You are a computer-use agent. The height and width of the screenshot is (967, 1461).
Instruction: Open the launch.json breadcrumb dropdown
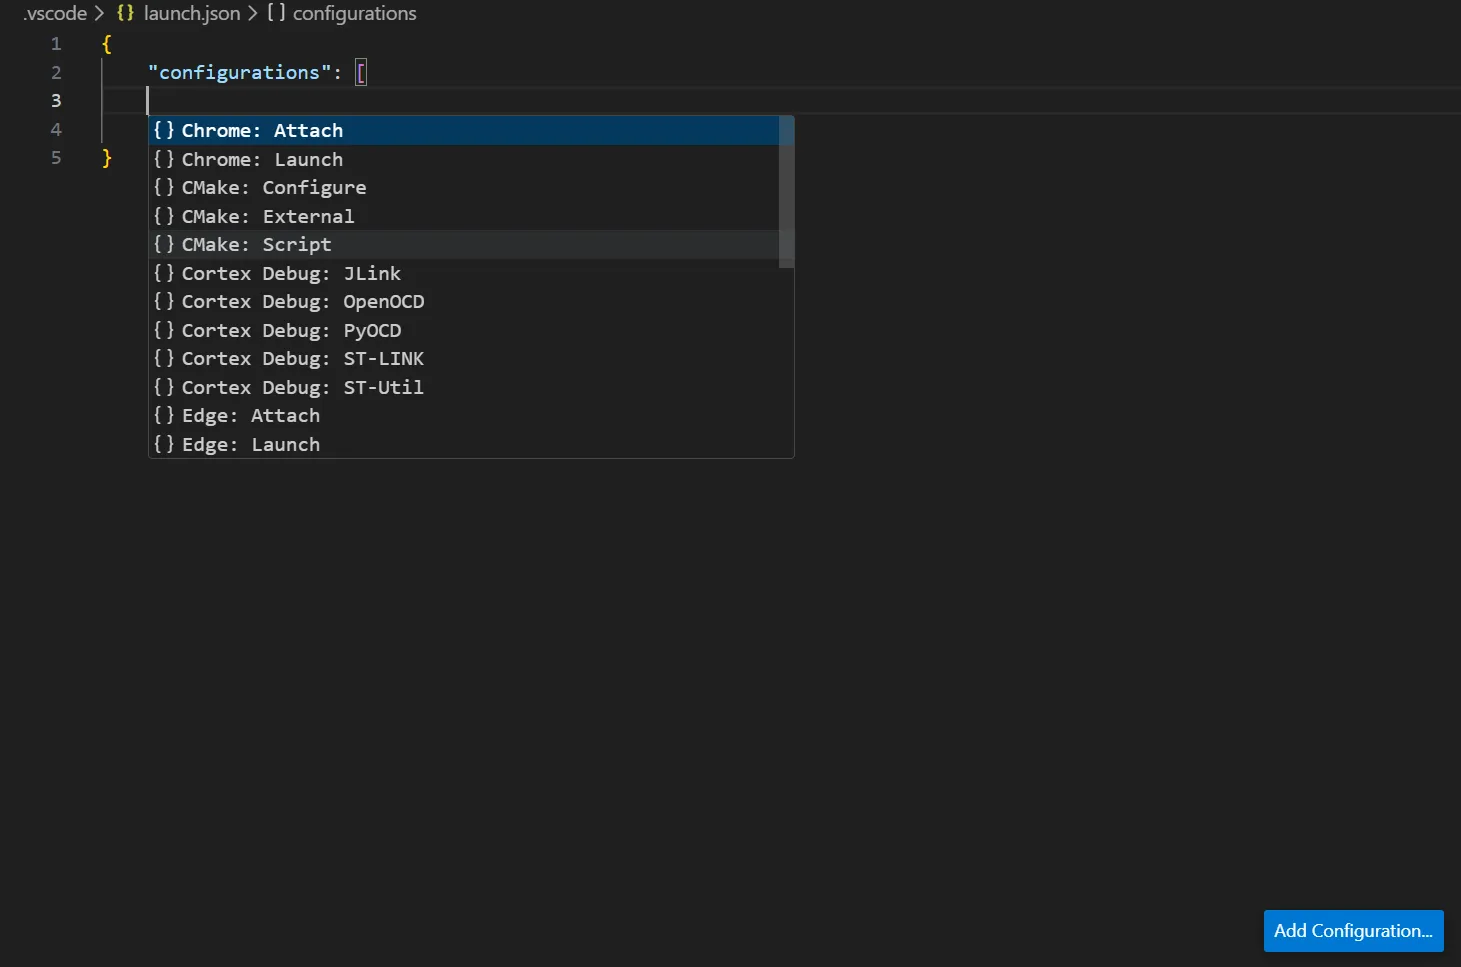[x=191, y=13]
